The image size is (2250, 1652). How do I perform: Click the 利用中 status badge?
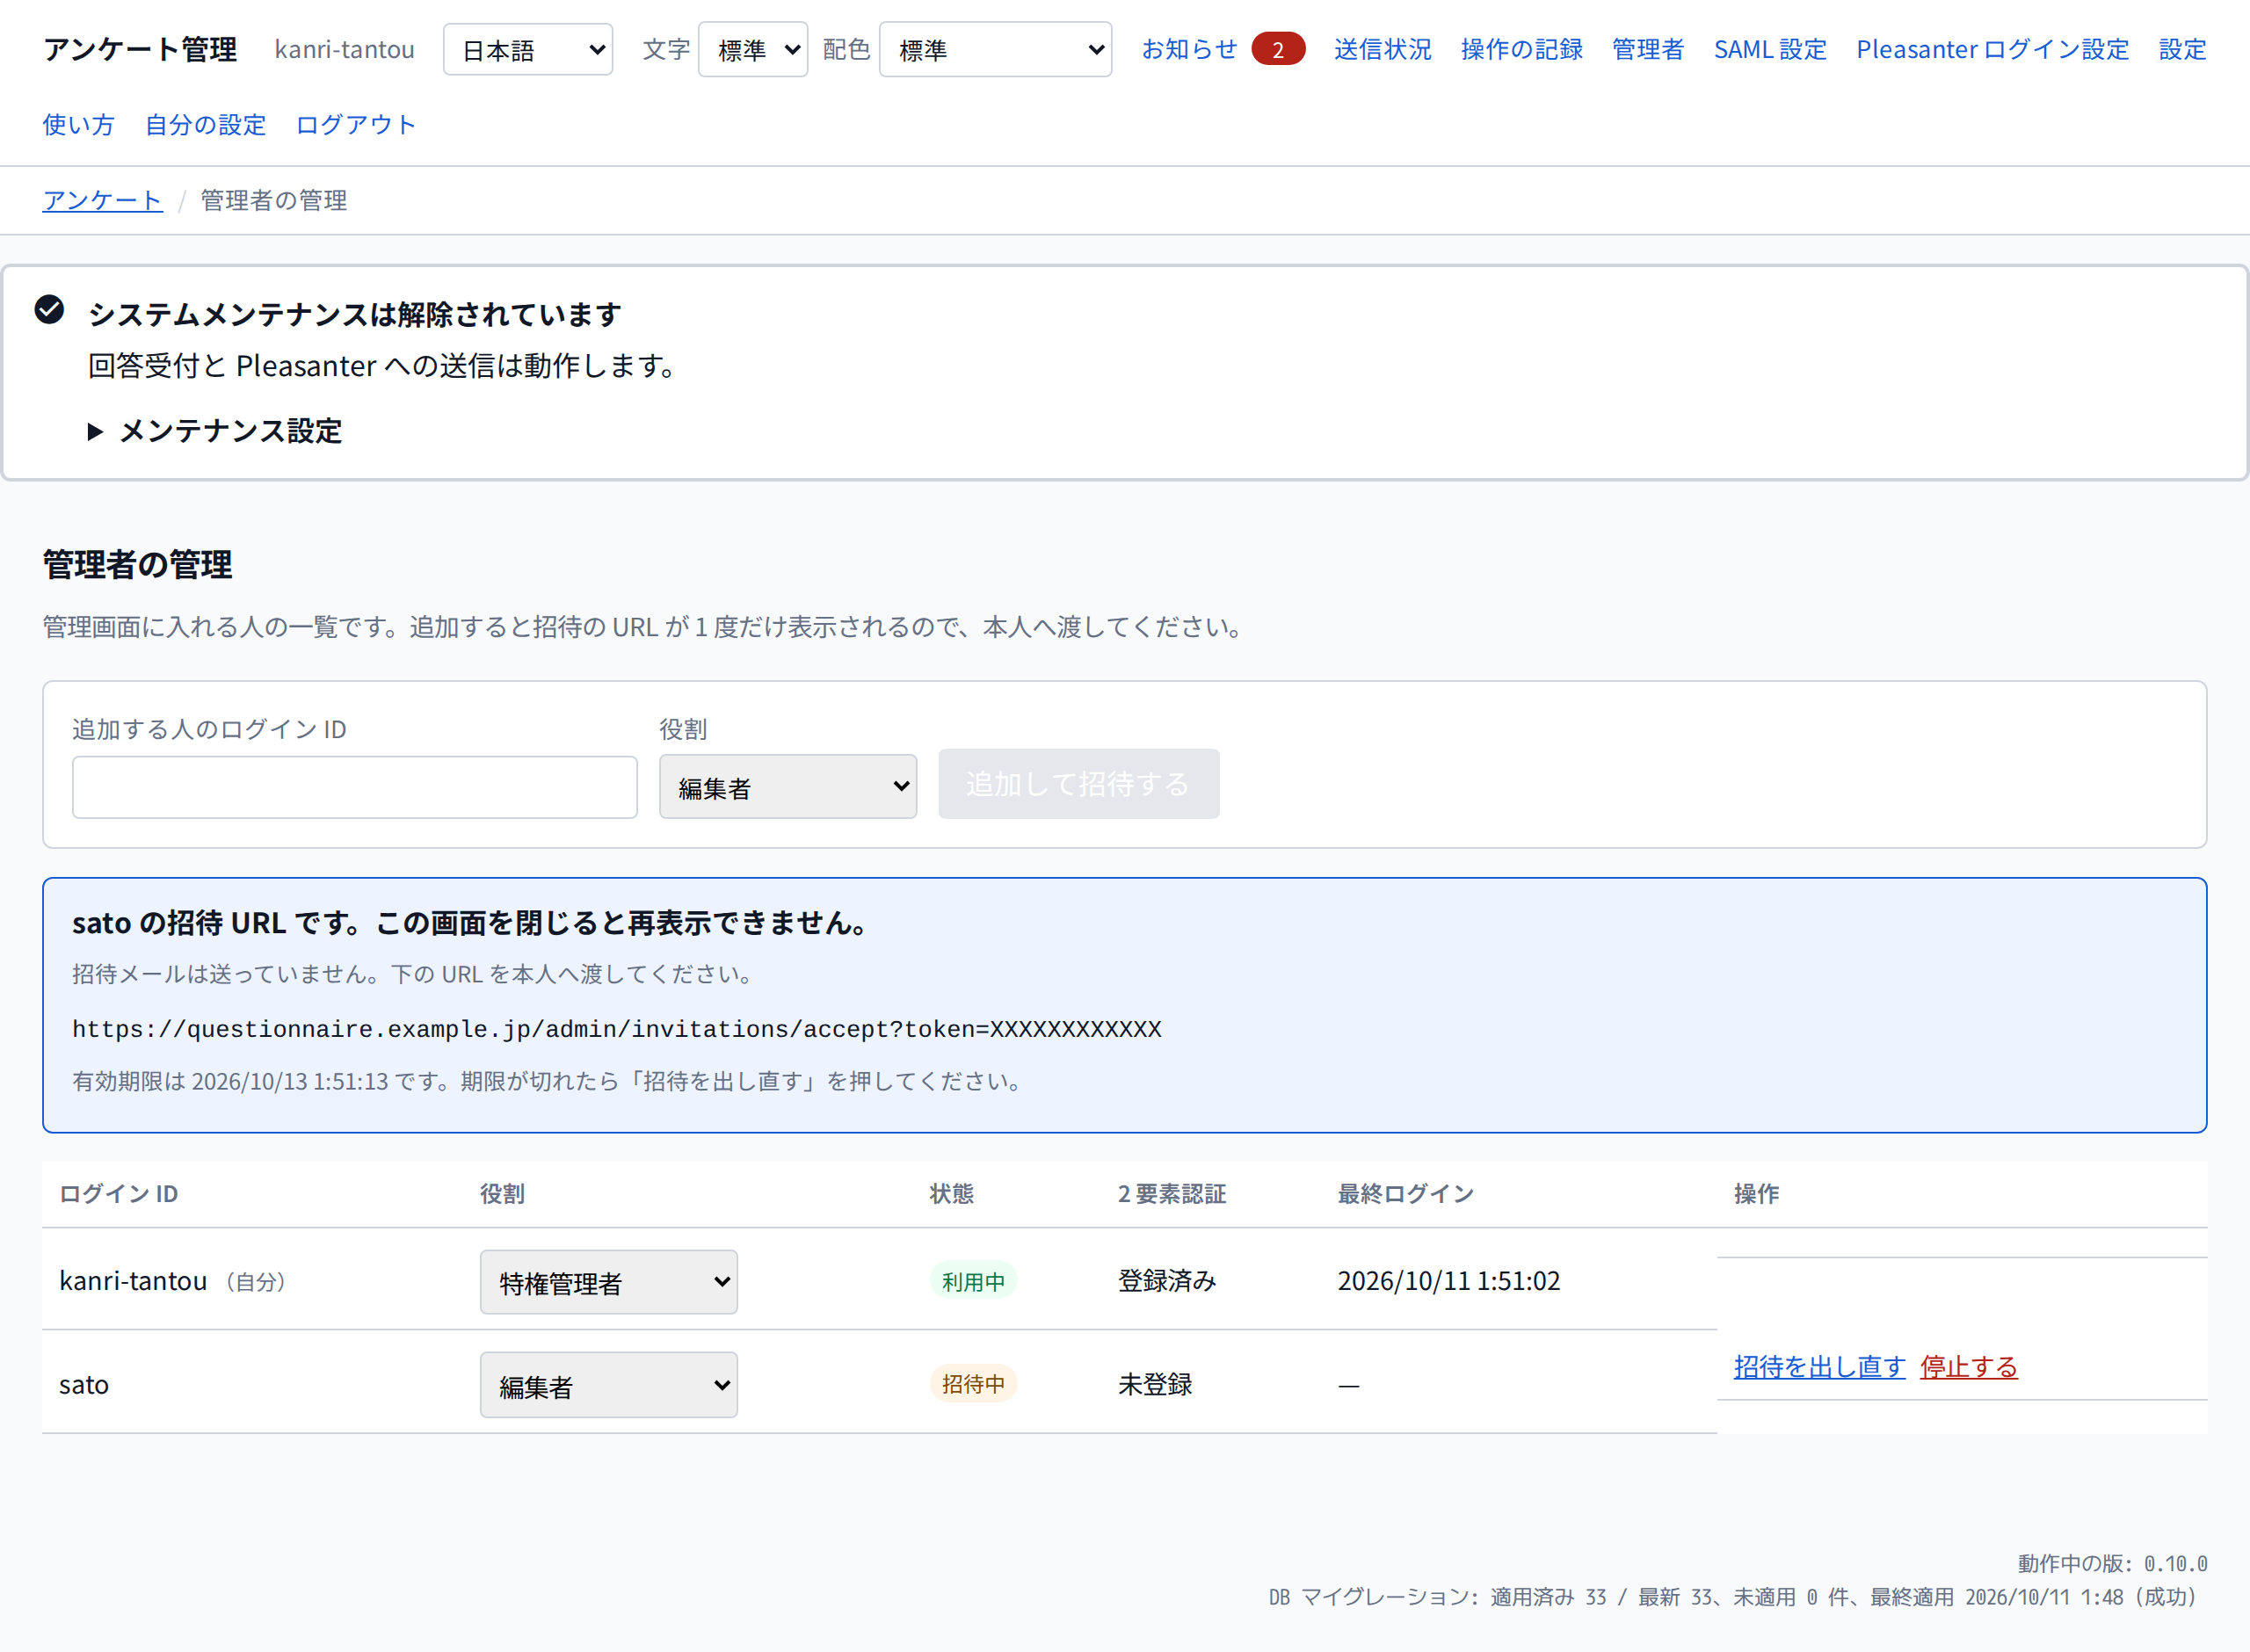973,1281
